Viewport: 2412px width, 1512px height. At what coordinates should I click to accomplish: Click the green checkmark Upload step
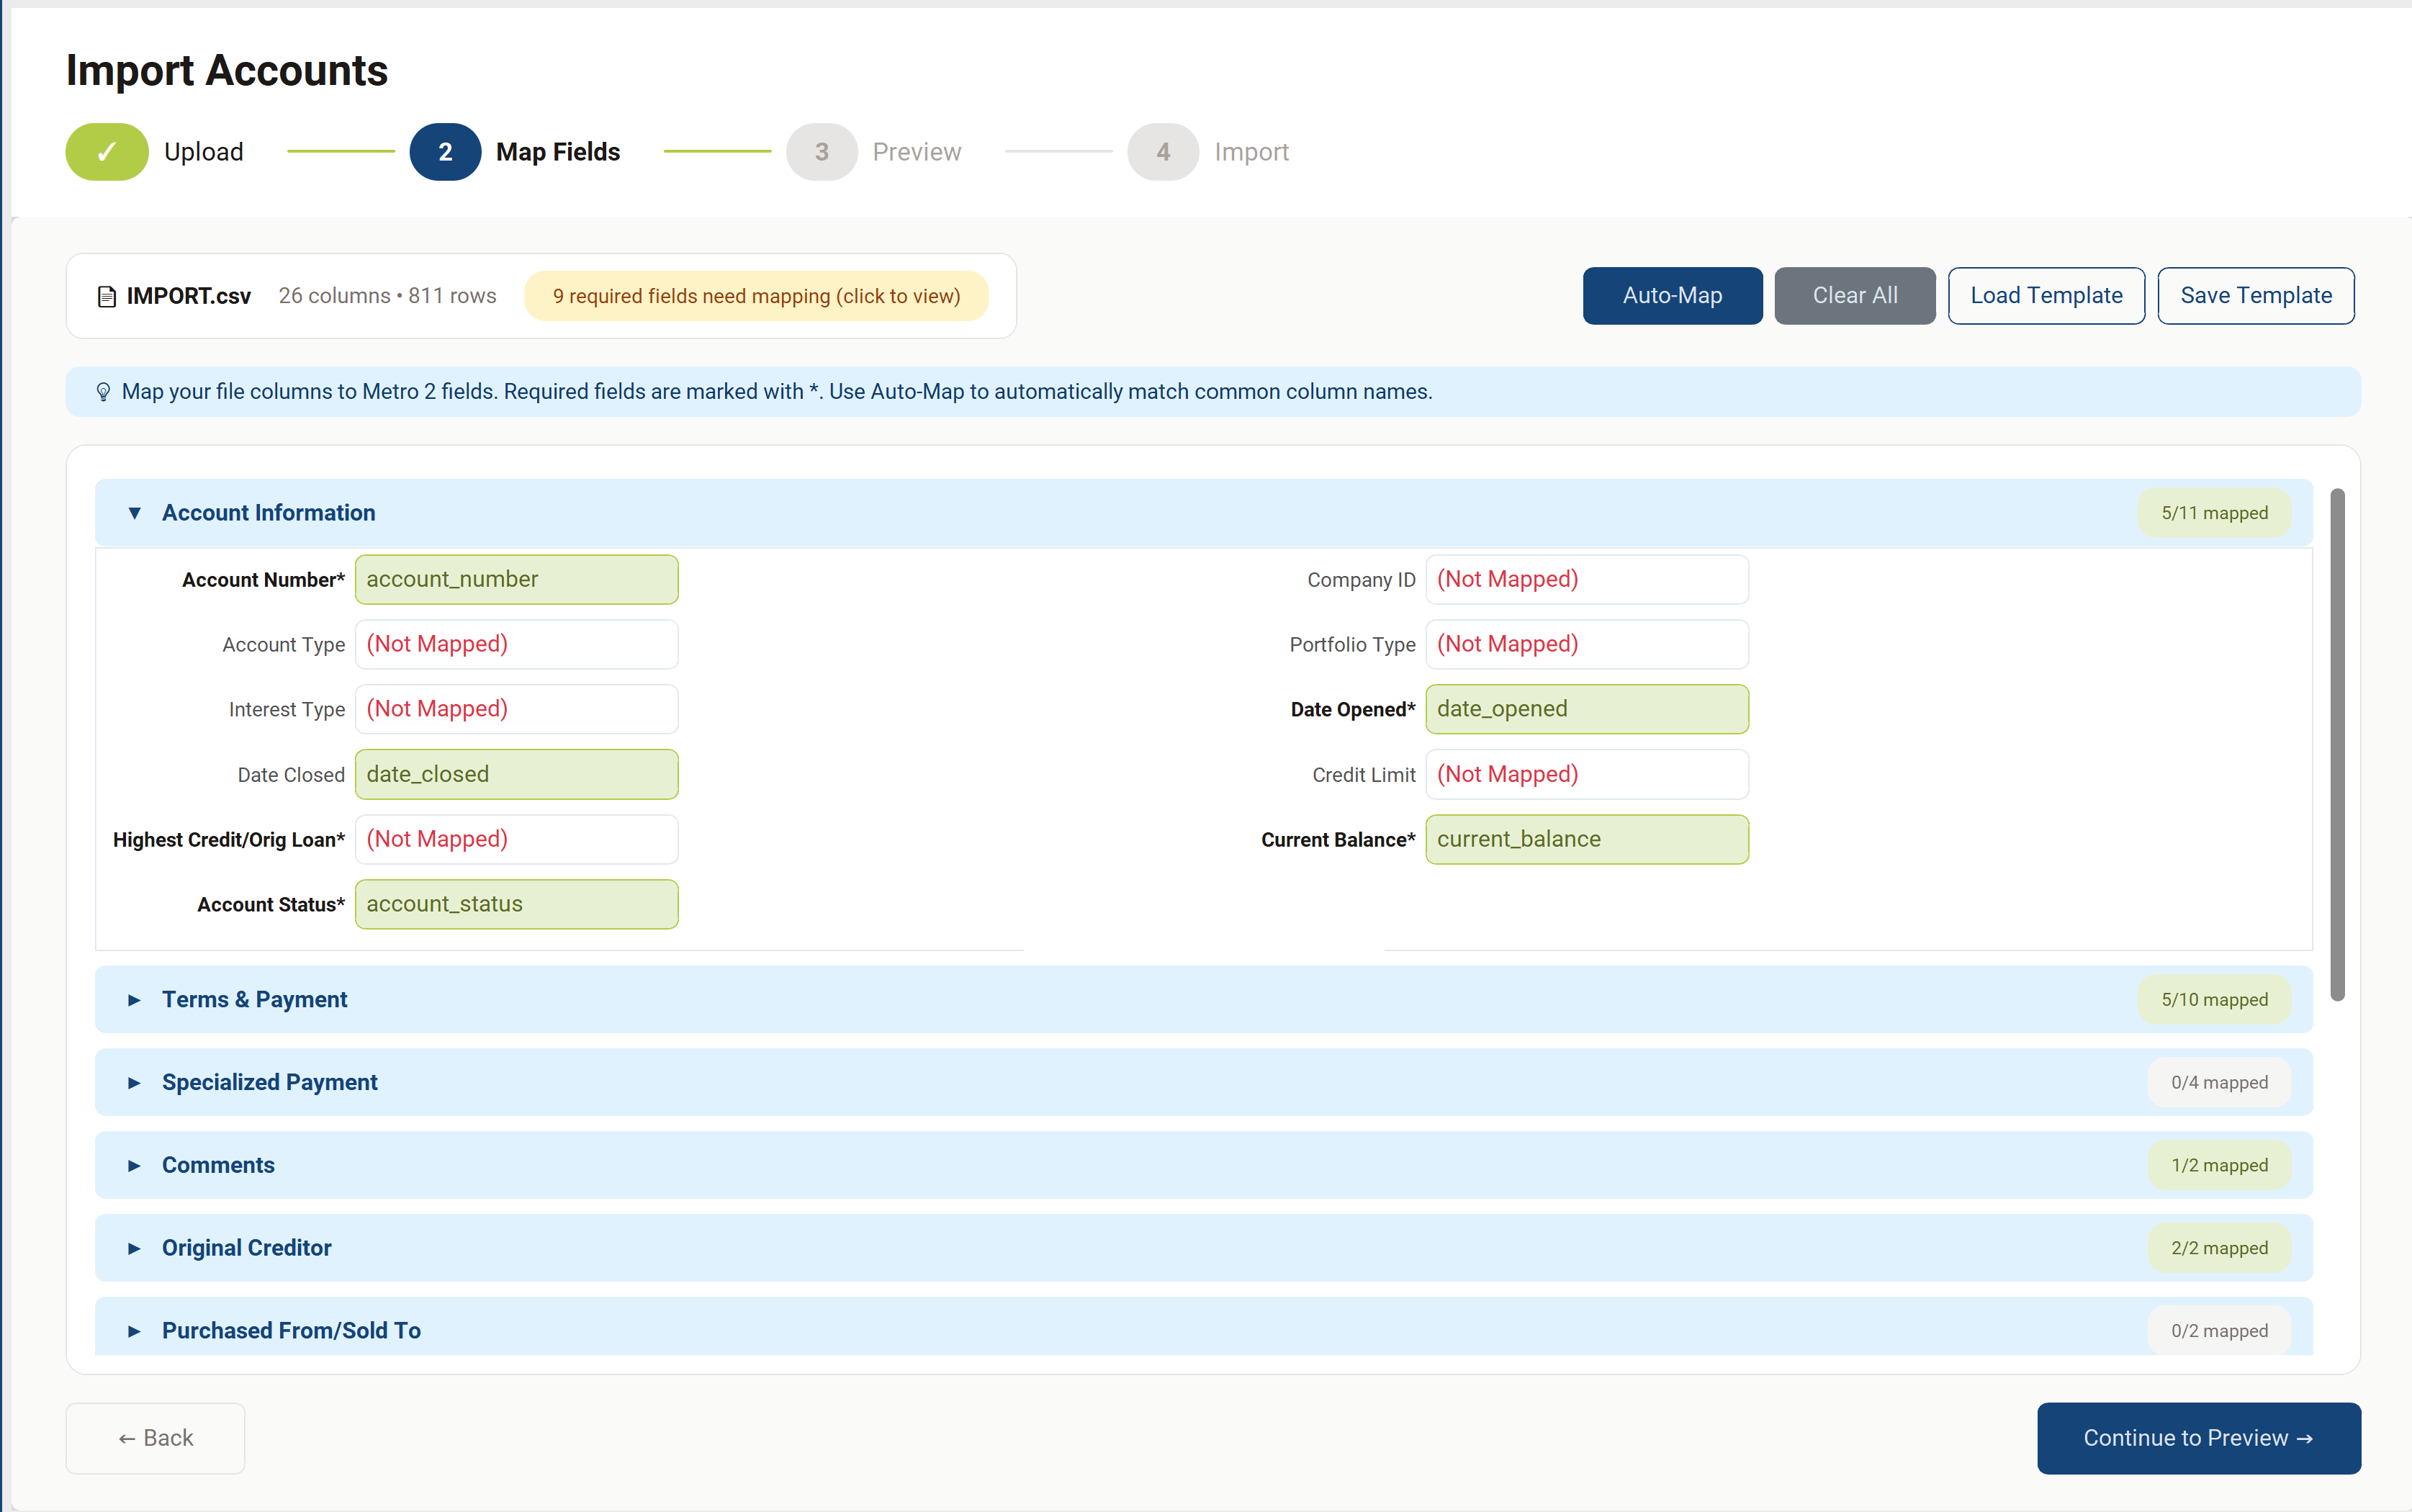tap(107, 152)
